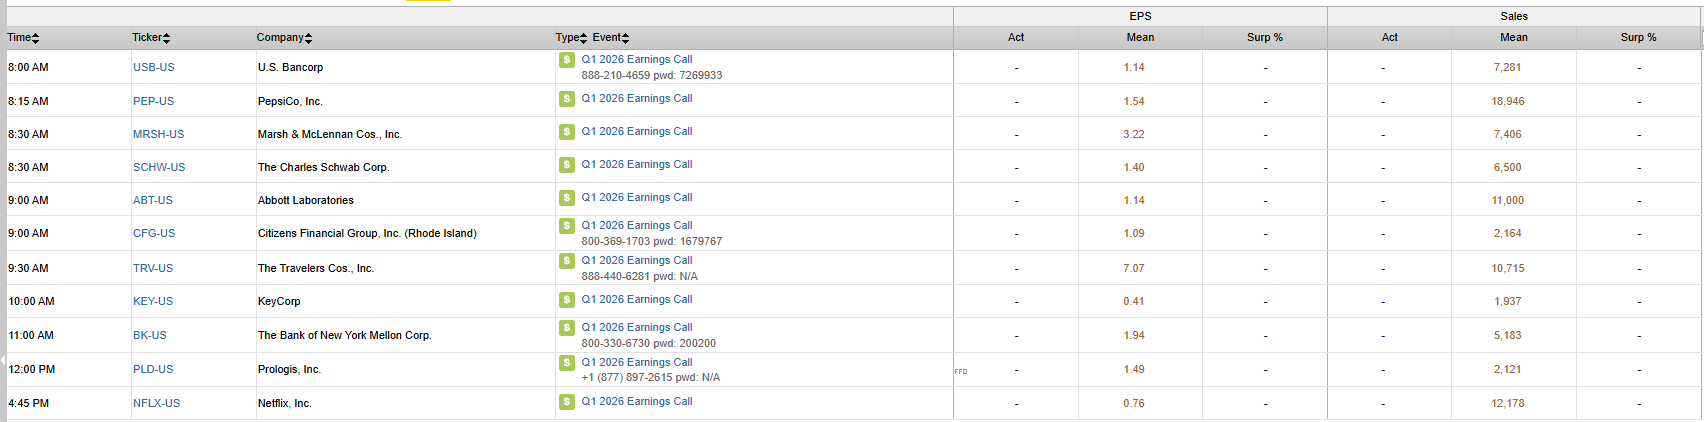The image size is (1704, 422).
Task: Open Travelers Q1 2026 Earnings Call link
Action: point(637,261)
